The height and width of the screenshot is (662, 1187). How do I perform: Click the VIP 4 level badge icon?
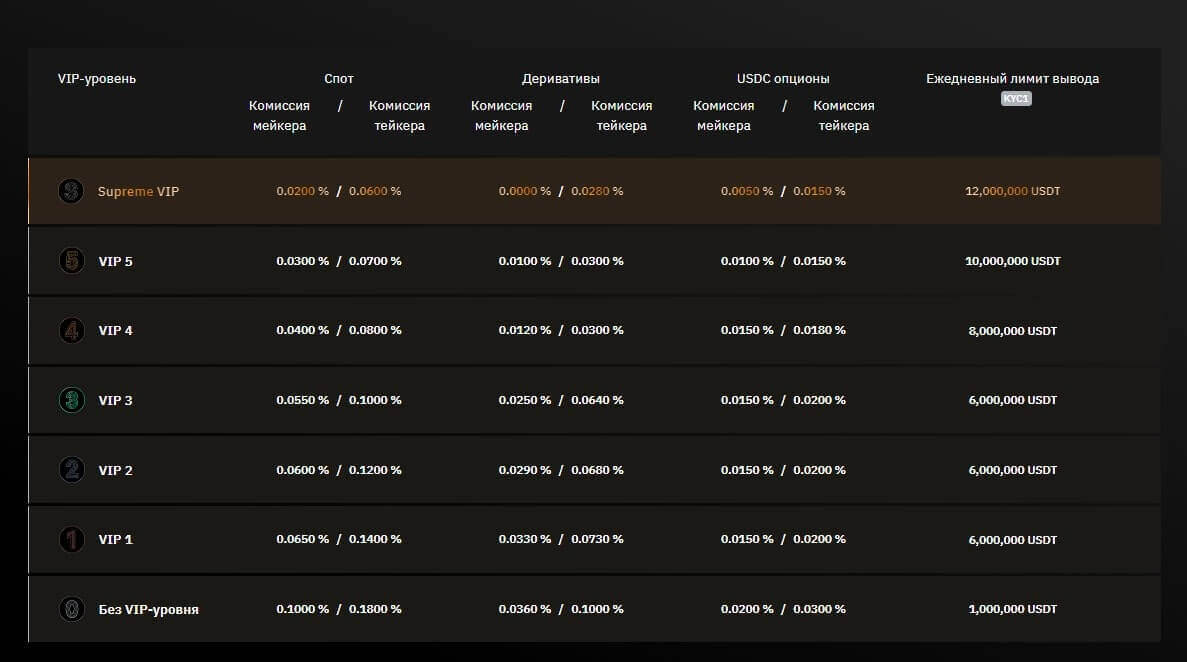(70, 330)
